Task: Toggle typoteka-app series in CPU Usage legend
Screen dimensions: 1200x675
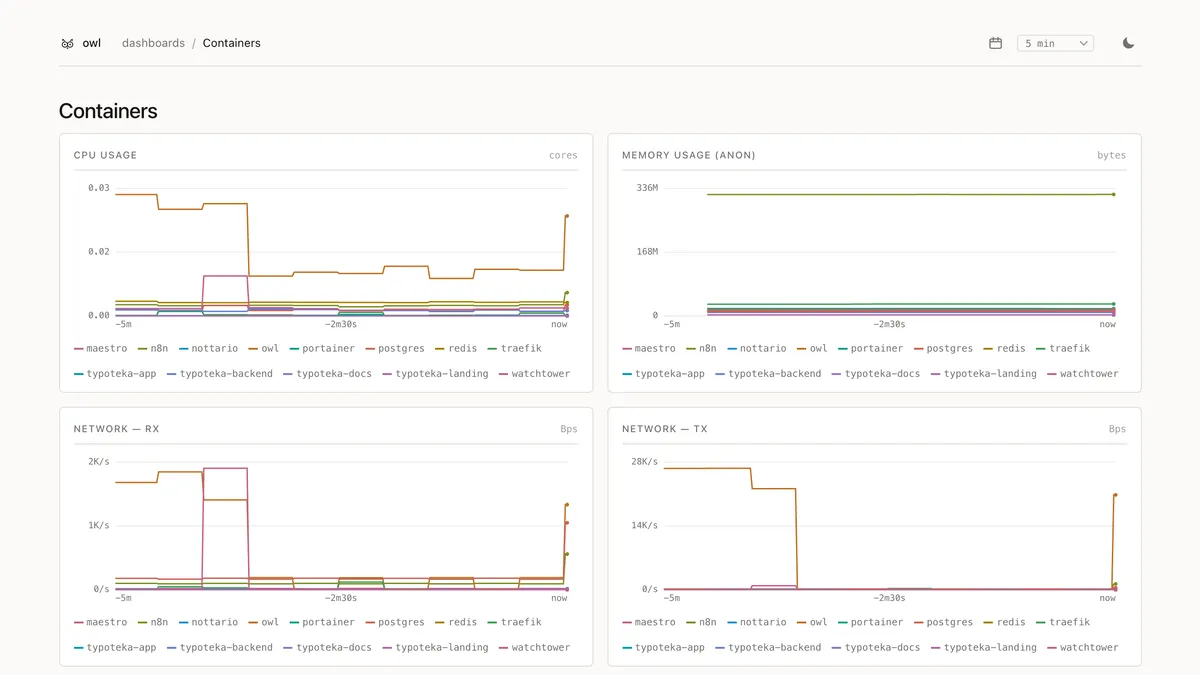Action: coord(115,373)
